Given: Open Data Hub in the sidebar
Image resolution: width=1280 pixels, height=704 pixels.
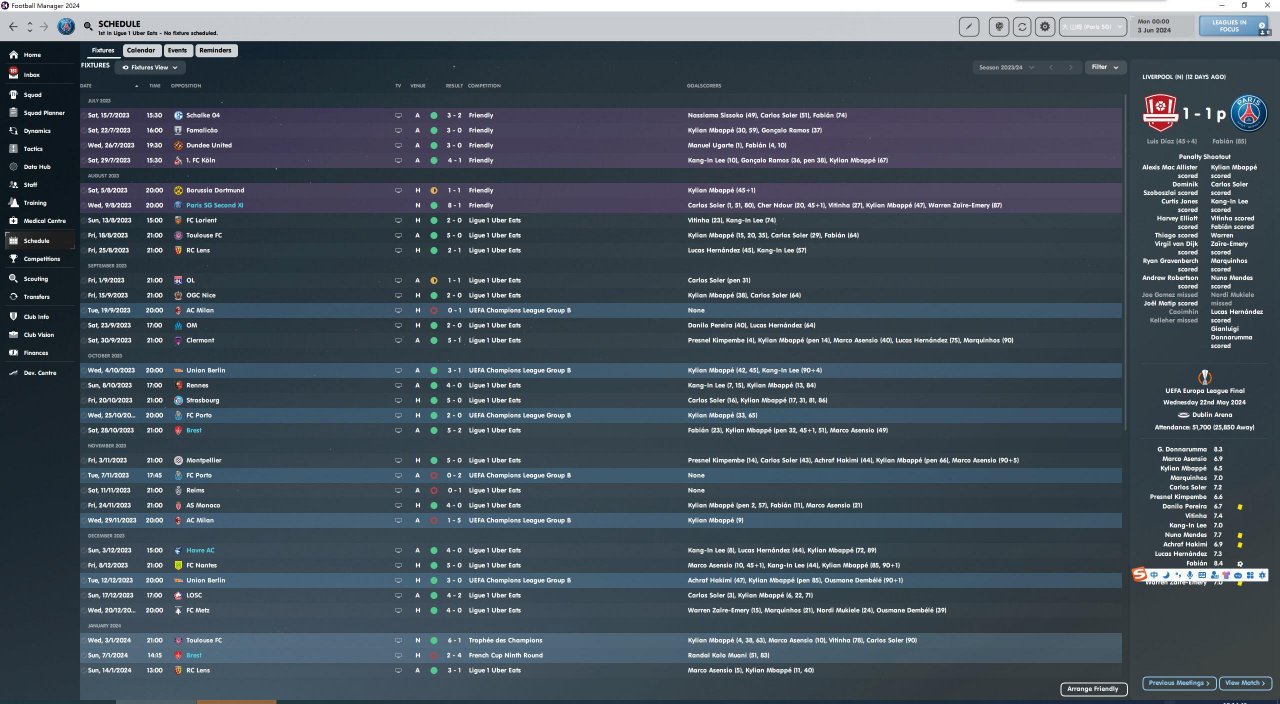Looking at the screenshot, I should [x=36, y=167].
